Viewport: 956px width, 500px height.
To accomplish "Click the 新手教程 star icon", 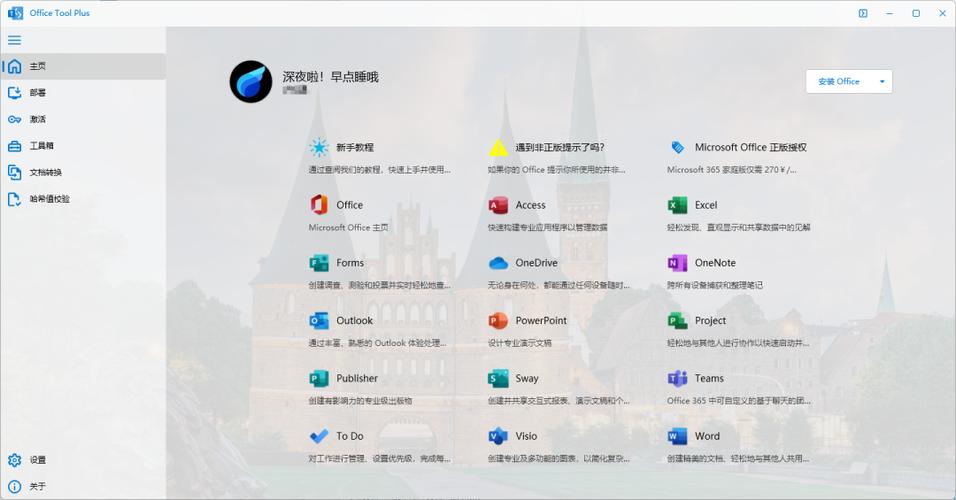I will pyautogui.click(x=318, y=147).
